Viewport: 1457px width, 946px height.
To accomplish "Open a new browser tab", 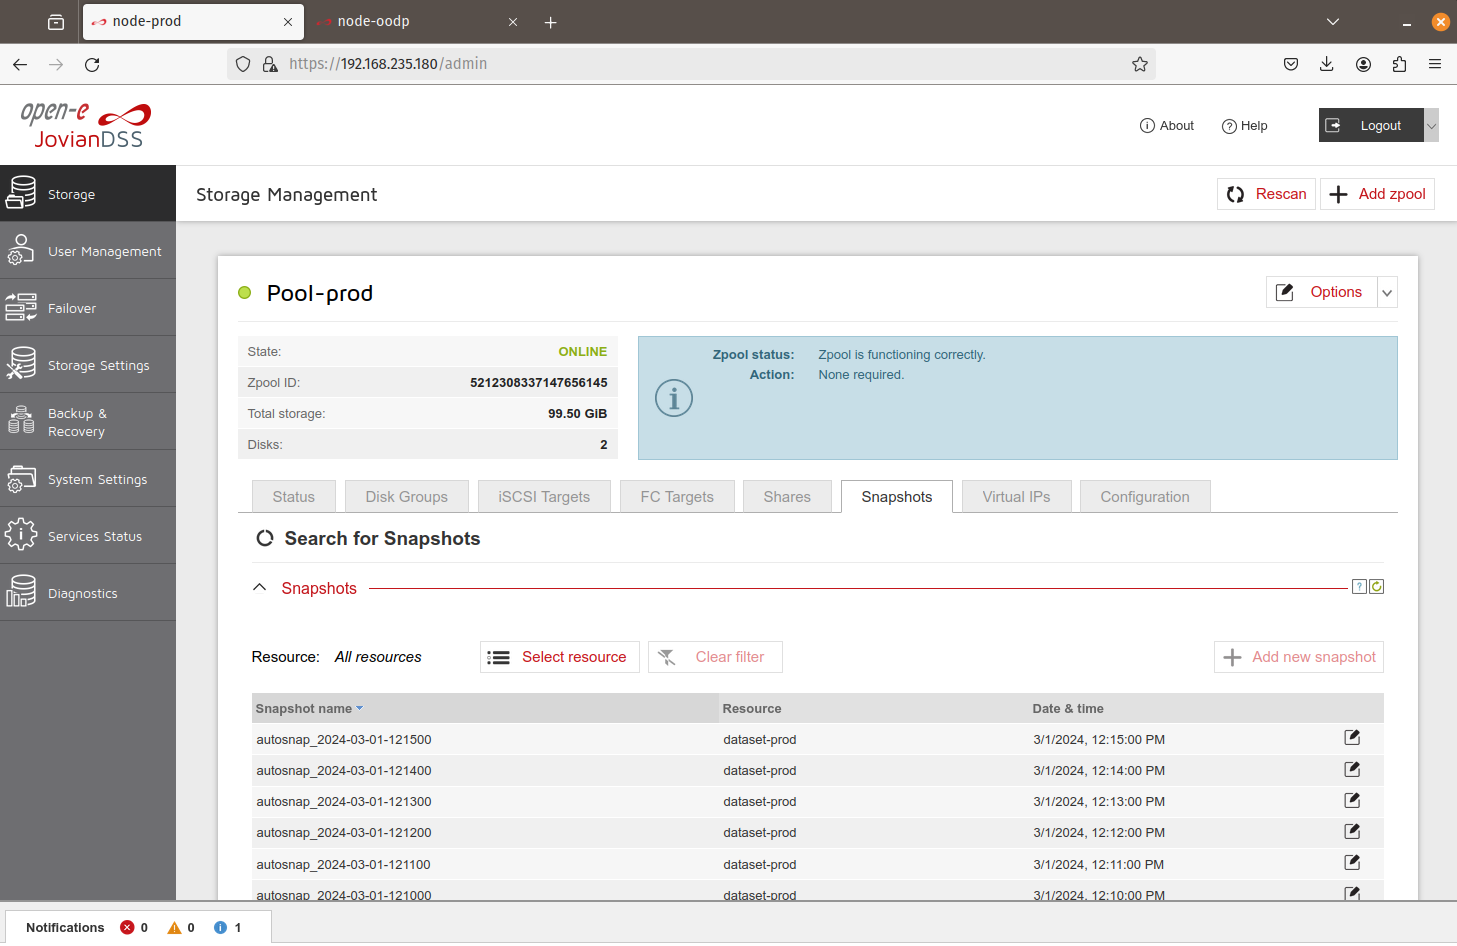I will click(x=550, y=22).
